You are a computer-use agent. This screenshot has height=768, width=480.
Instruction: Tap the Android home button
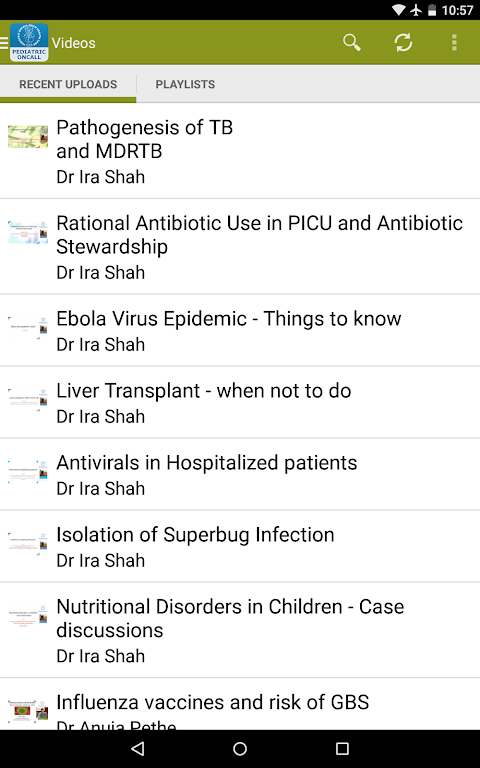(x=240, y=748)
